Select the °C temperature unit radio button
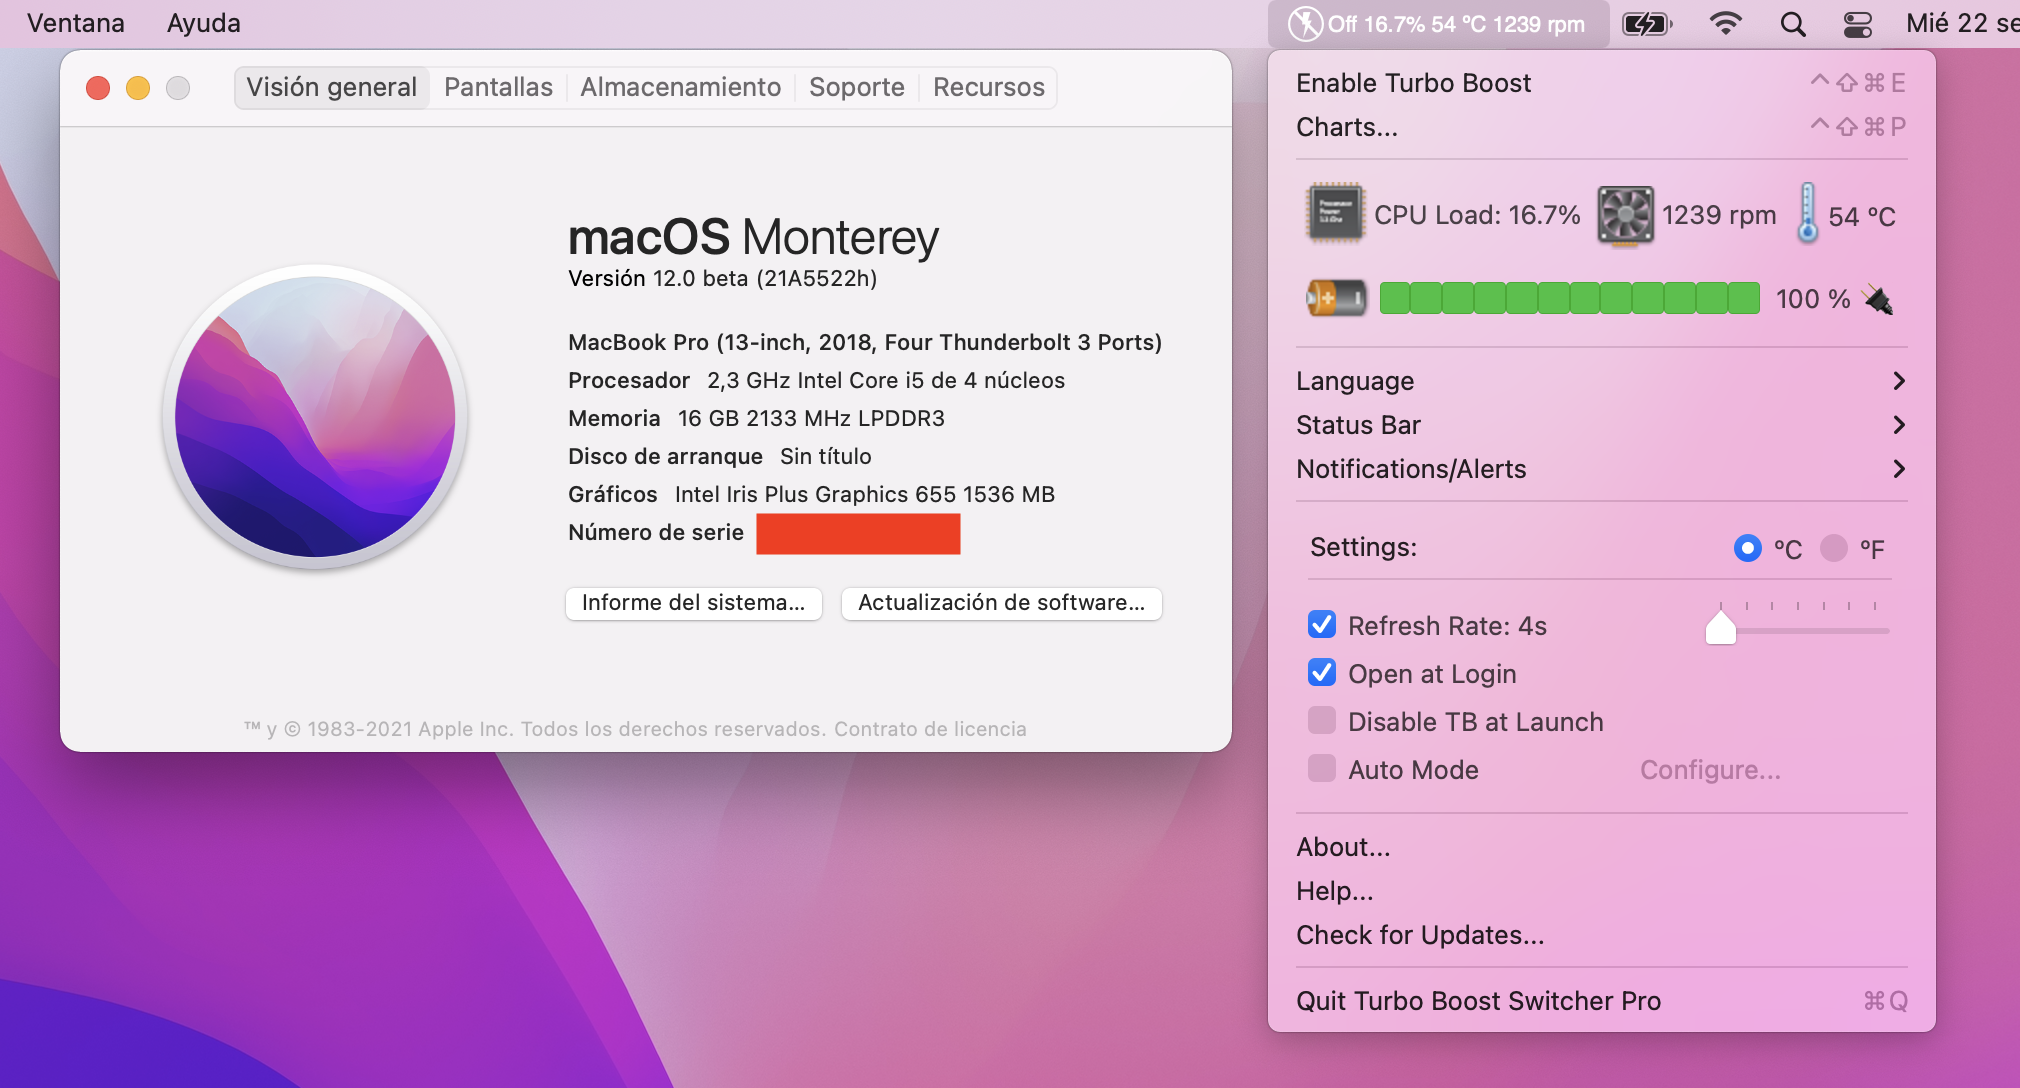 click(x=1748, y=548)
